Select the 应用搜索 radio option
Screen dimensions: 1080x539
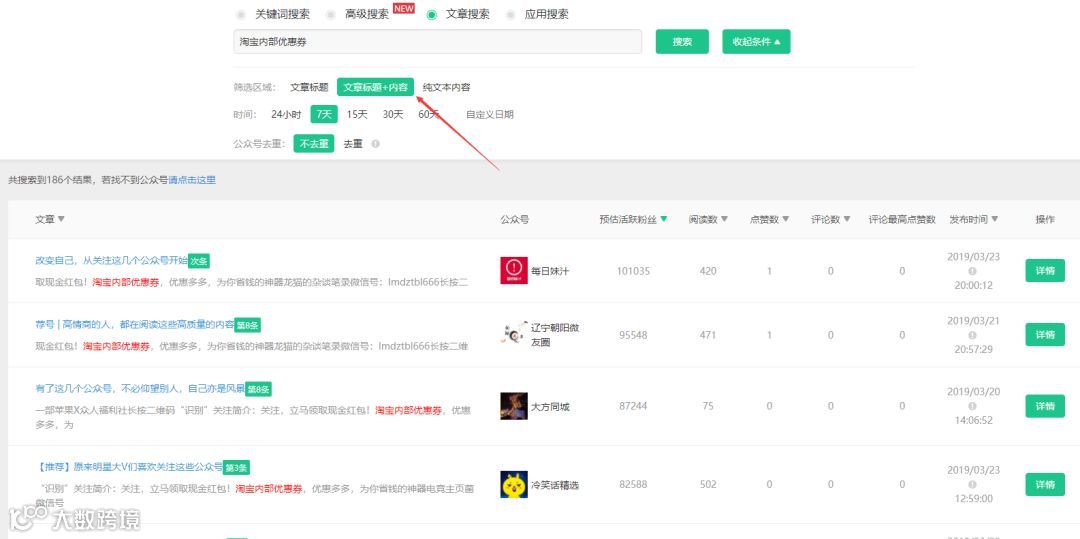click(510, 14)
